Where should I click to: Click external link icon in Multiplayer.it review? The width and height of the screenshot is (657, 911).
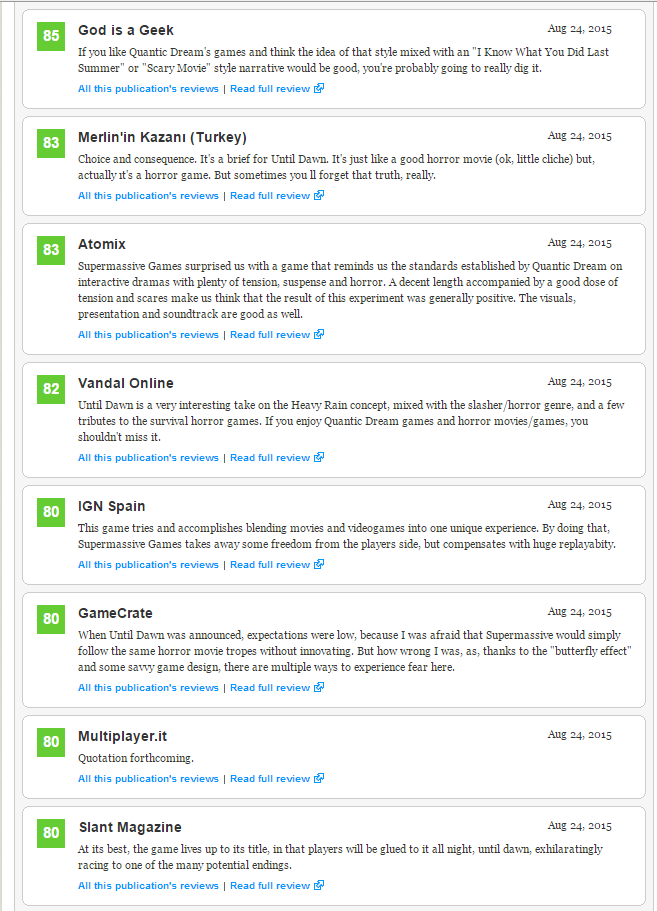(319, 779)
